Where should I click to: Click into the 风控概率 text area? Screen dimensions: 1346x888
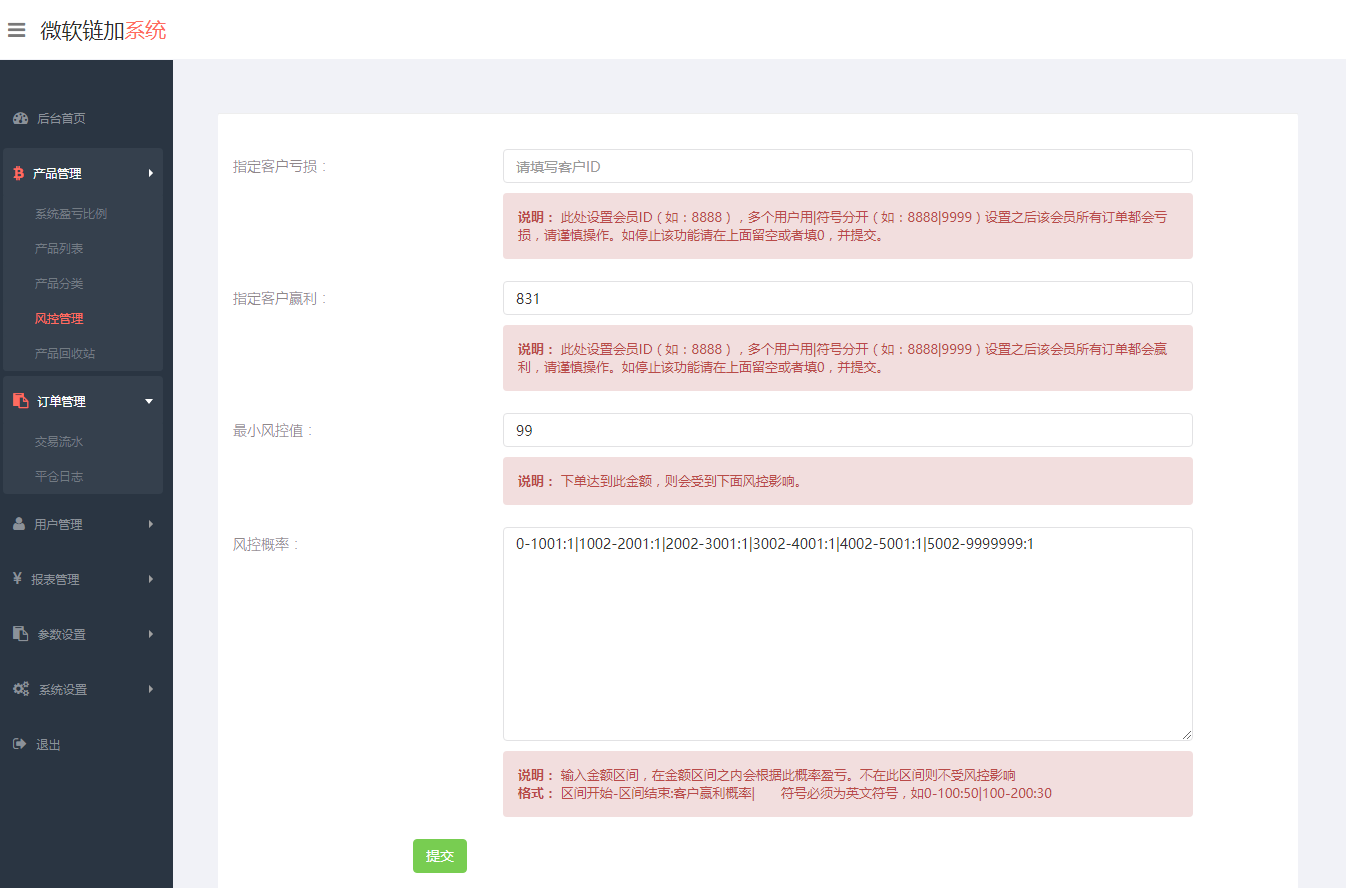pos(847,640)
